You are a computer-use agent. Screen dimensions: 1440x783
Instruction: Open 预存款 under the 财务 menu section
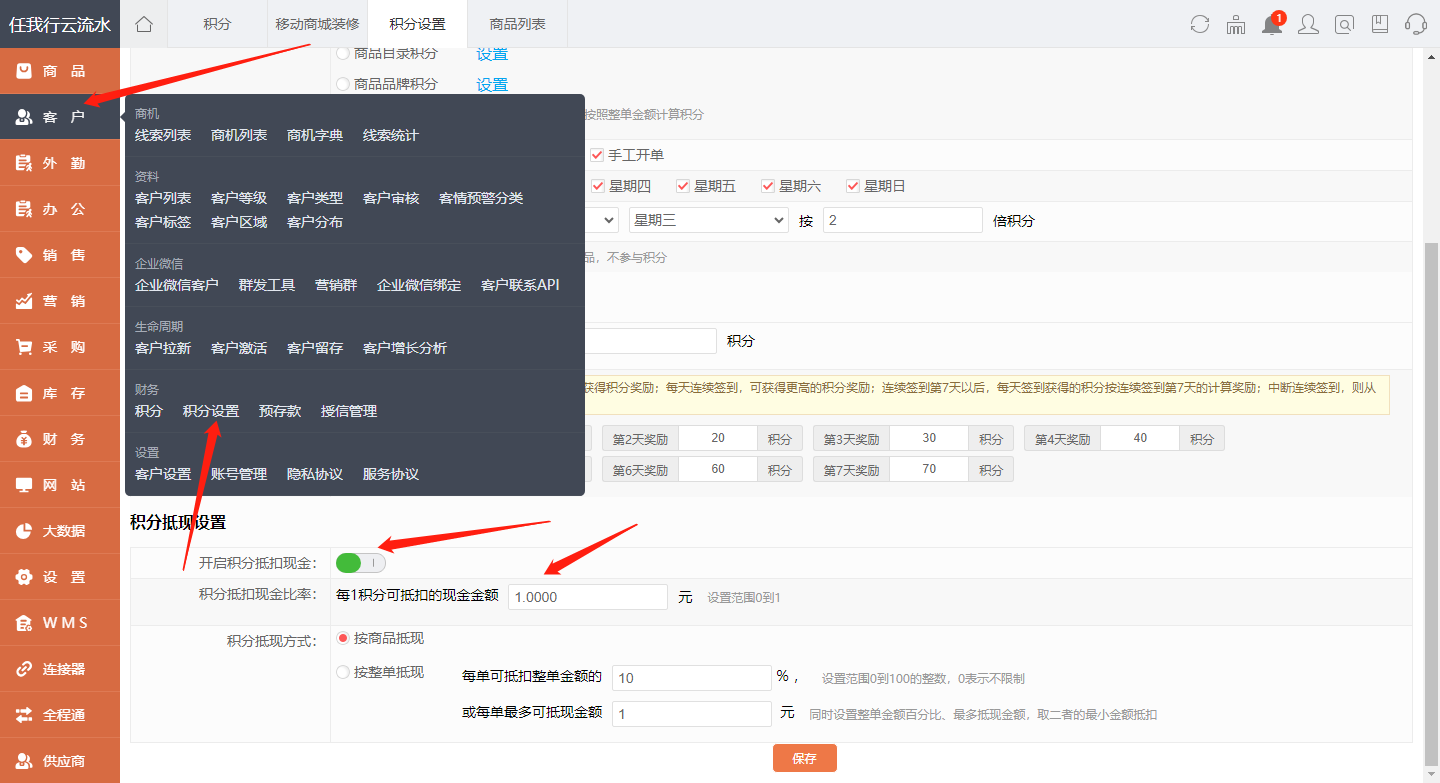click(280, 410)
